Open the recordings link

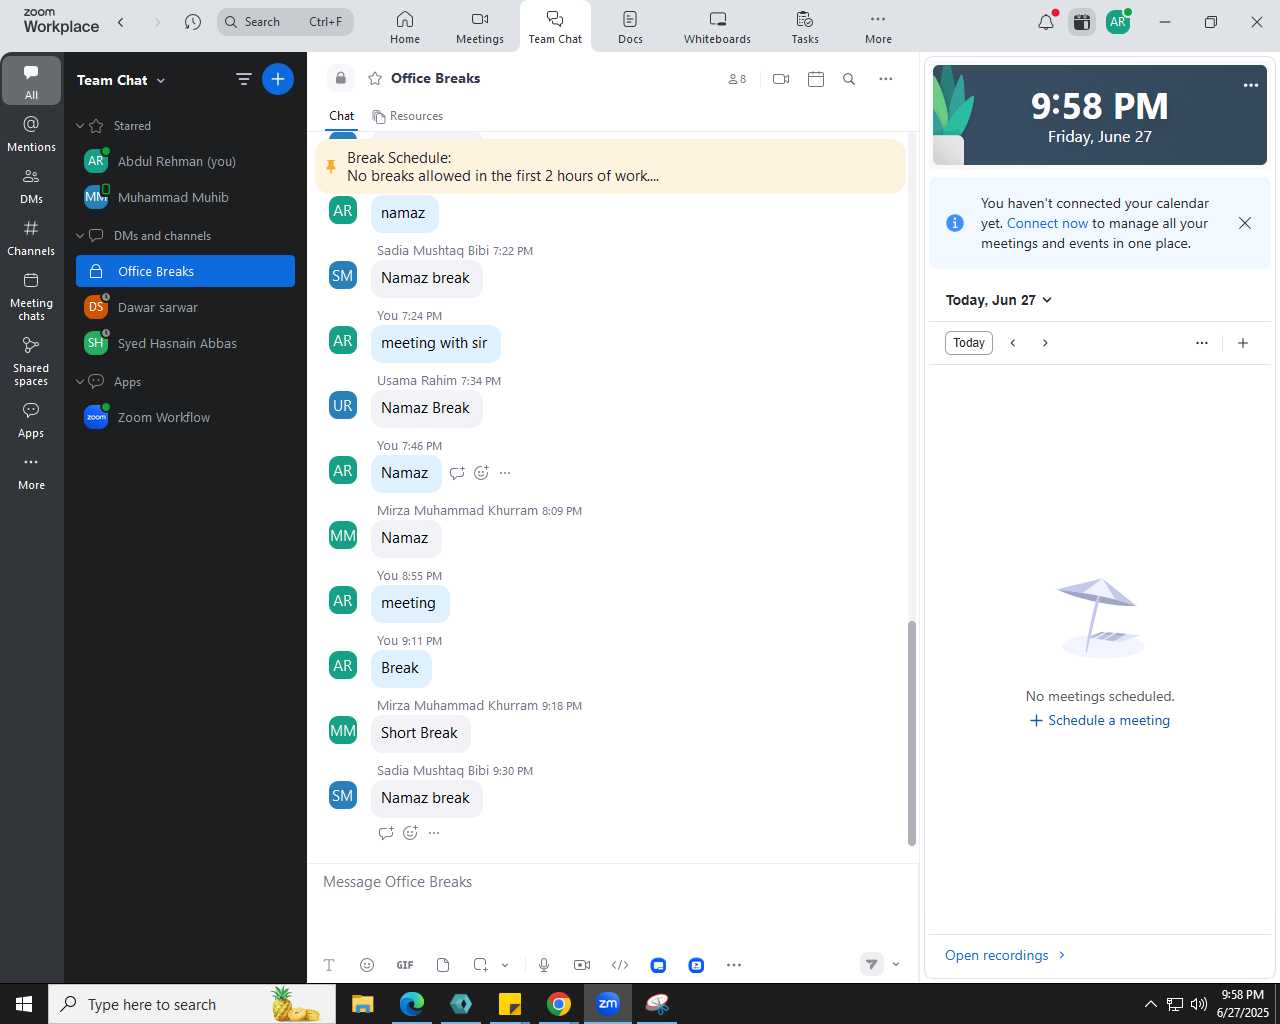1005,955
